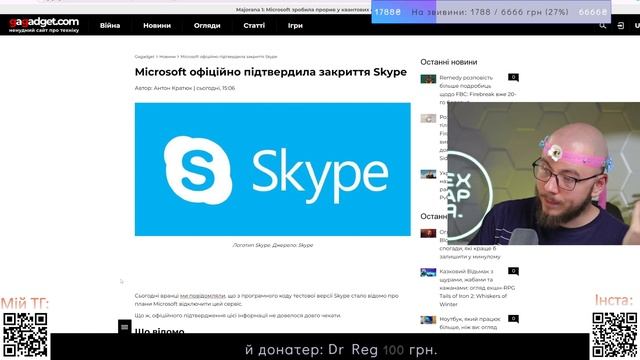This screenshot has width=640, height=360.
Task: Open the gagadget.com home logo
Action: (x=44, y=25)
